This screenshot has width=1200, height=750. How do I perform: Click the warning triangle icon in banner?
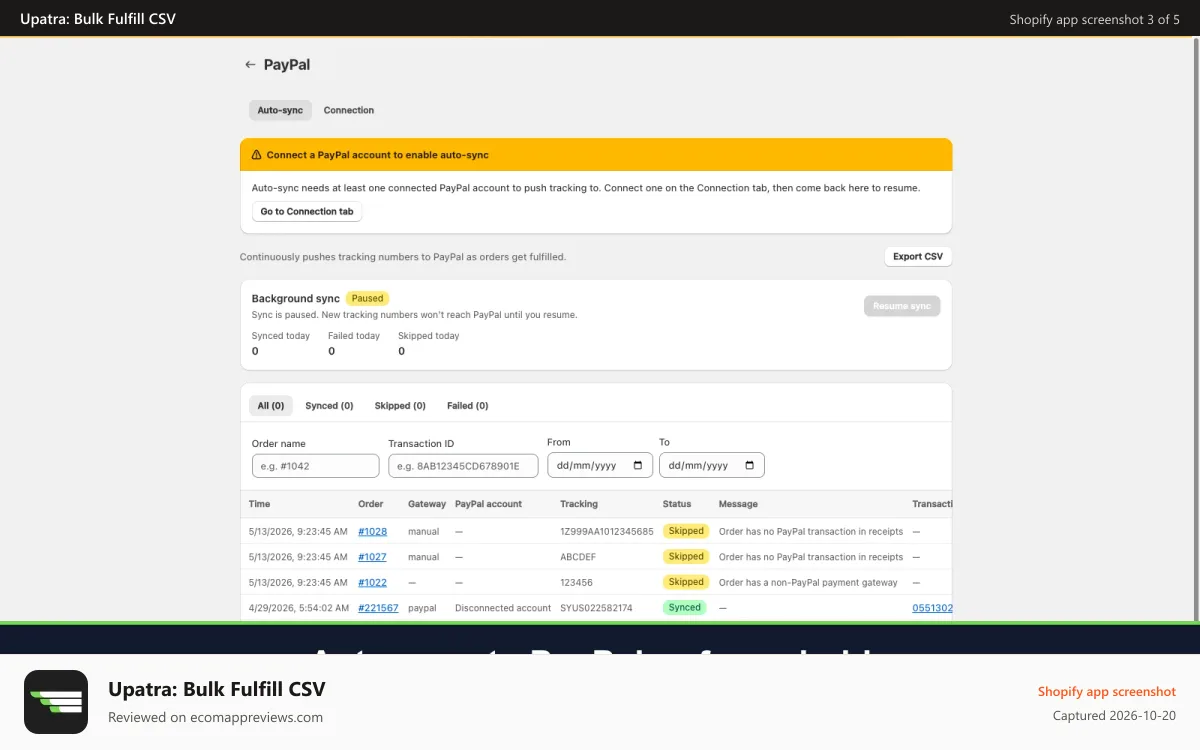click(257, 155)
